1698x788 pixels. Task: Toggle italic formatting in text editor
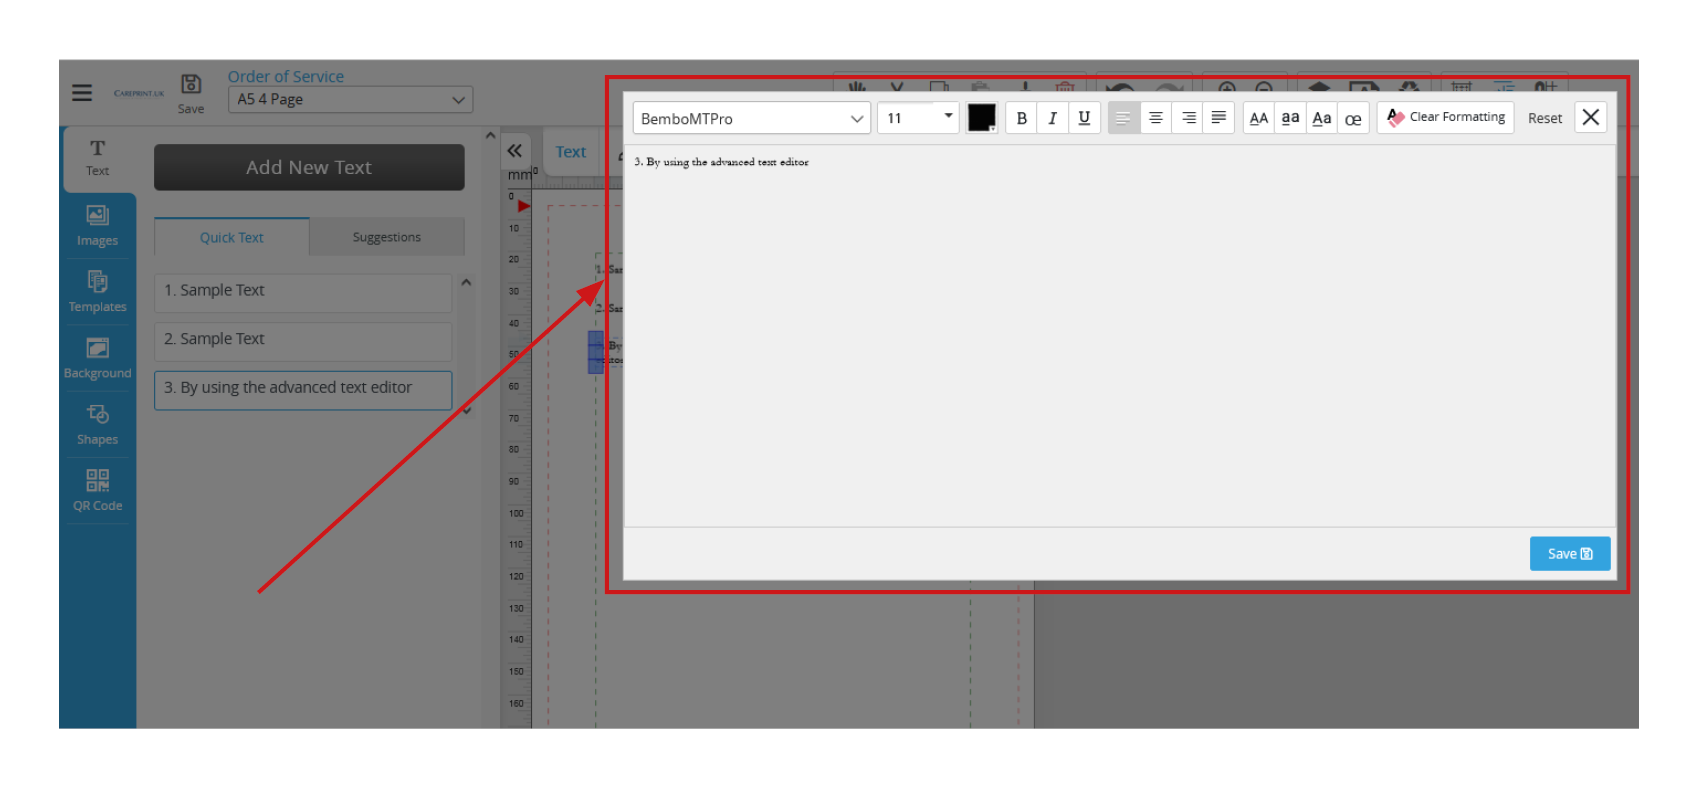[1052, 118]
